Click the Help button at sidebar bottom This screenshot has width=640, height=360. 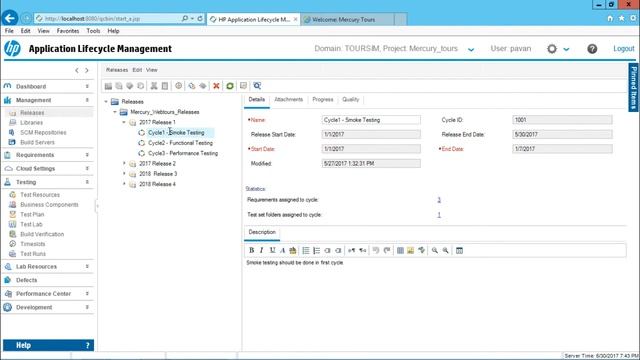tap(48, 345)
